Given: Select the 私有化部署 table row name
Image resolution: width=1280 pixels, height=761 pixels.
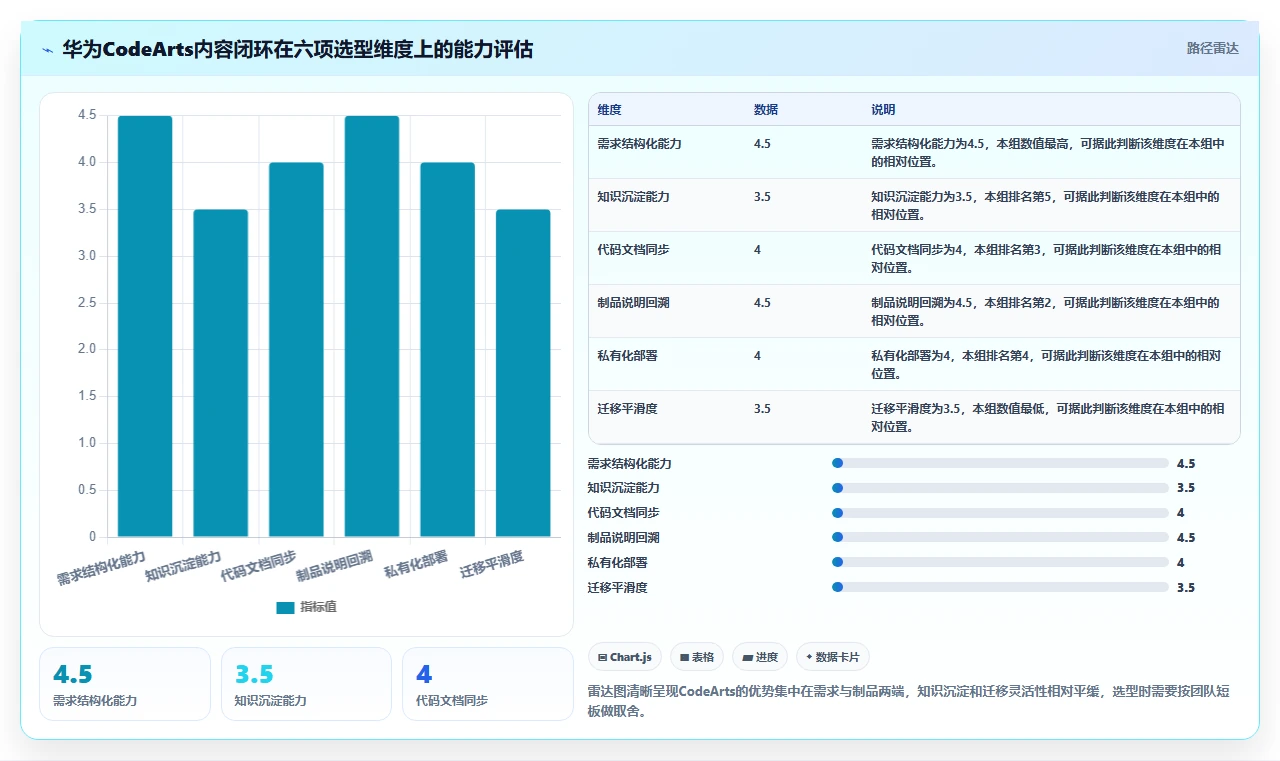Looking at the screenshot, I should coord(627,356).
